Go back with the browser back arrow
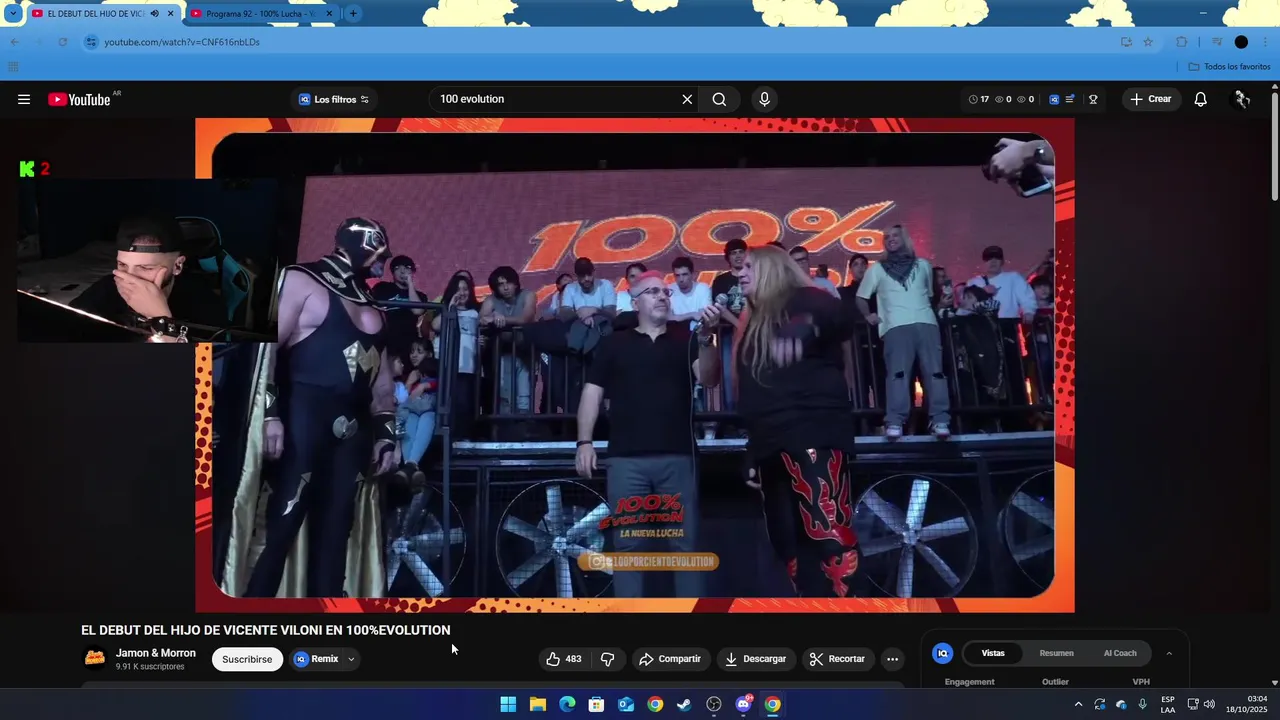Screen dimensions: 1280x720 click(x=14, y=42)
